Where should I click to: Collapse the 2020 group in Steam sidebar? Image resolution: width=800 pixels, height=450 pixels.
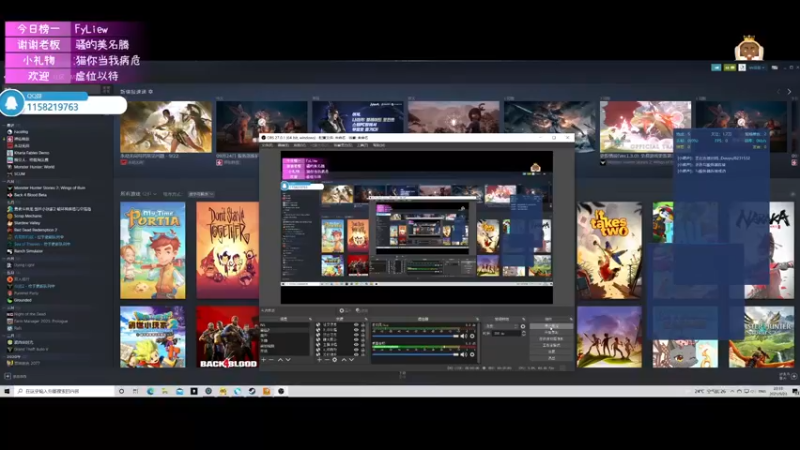(x=4, y=357)
